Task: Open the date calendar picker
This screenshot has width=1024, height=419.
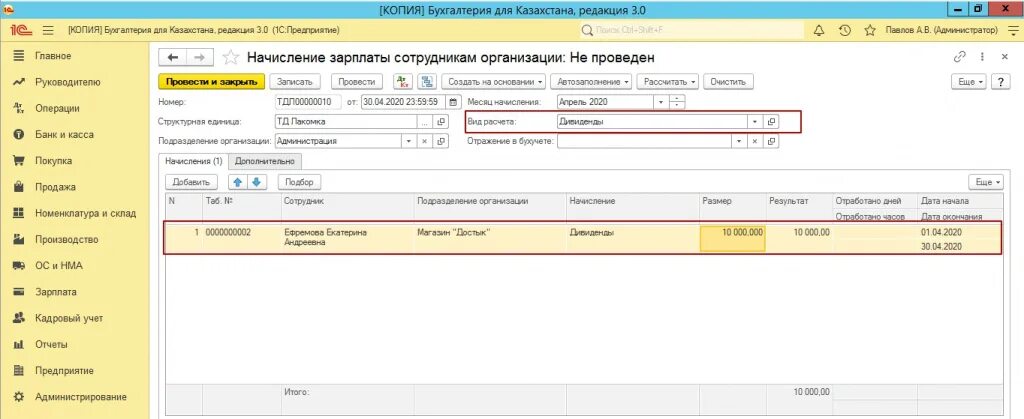Action: point(452,102)
